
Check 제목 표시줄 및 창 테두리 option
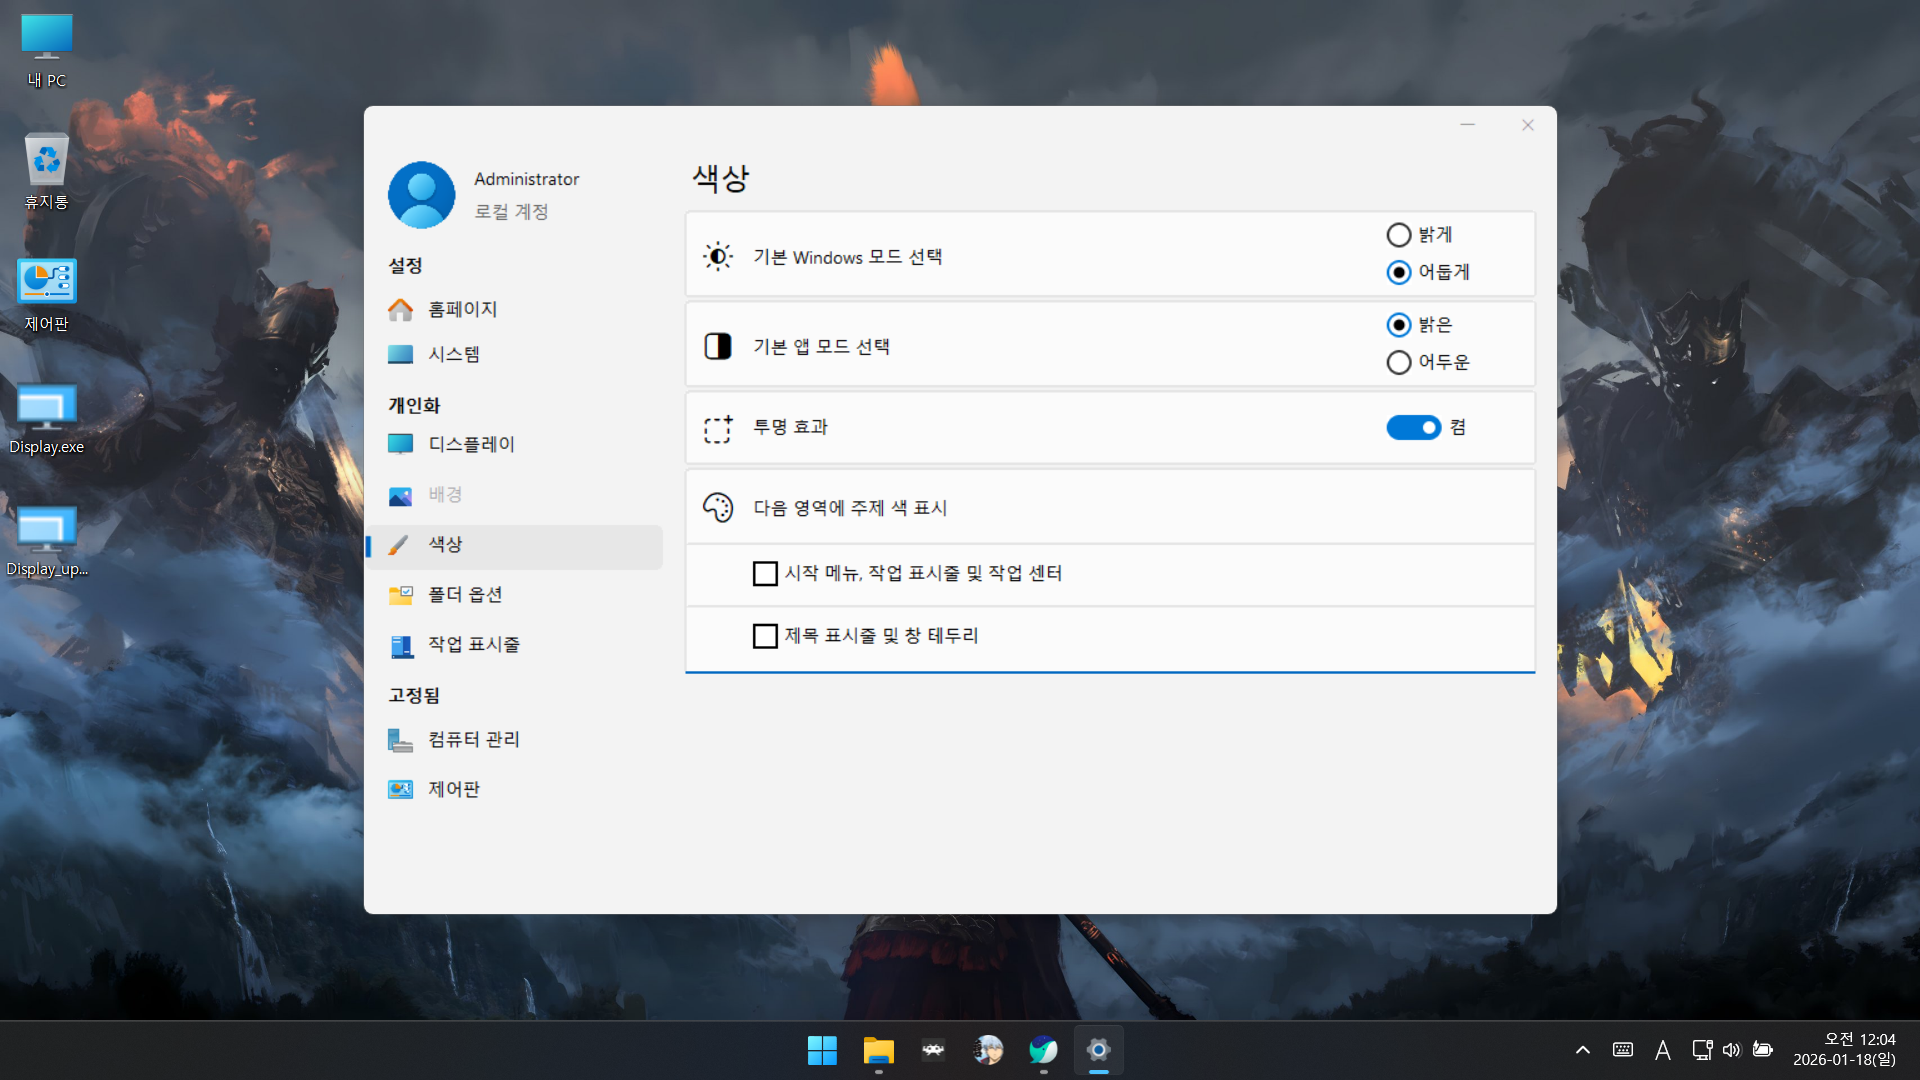click(765, 636)
